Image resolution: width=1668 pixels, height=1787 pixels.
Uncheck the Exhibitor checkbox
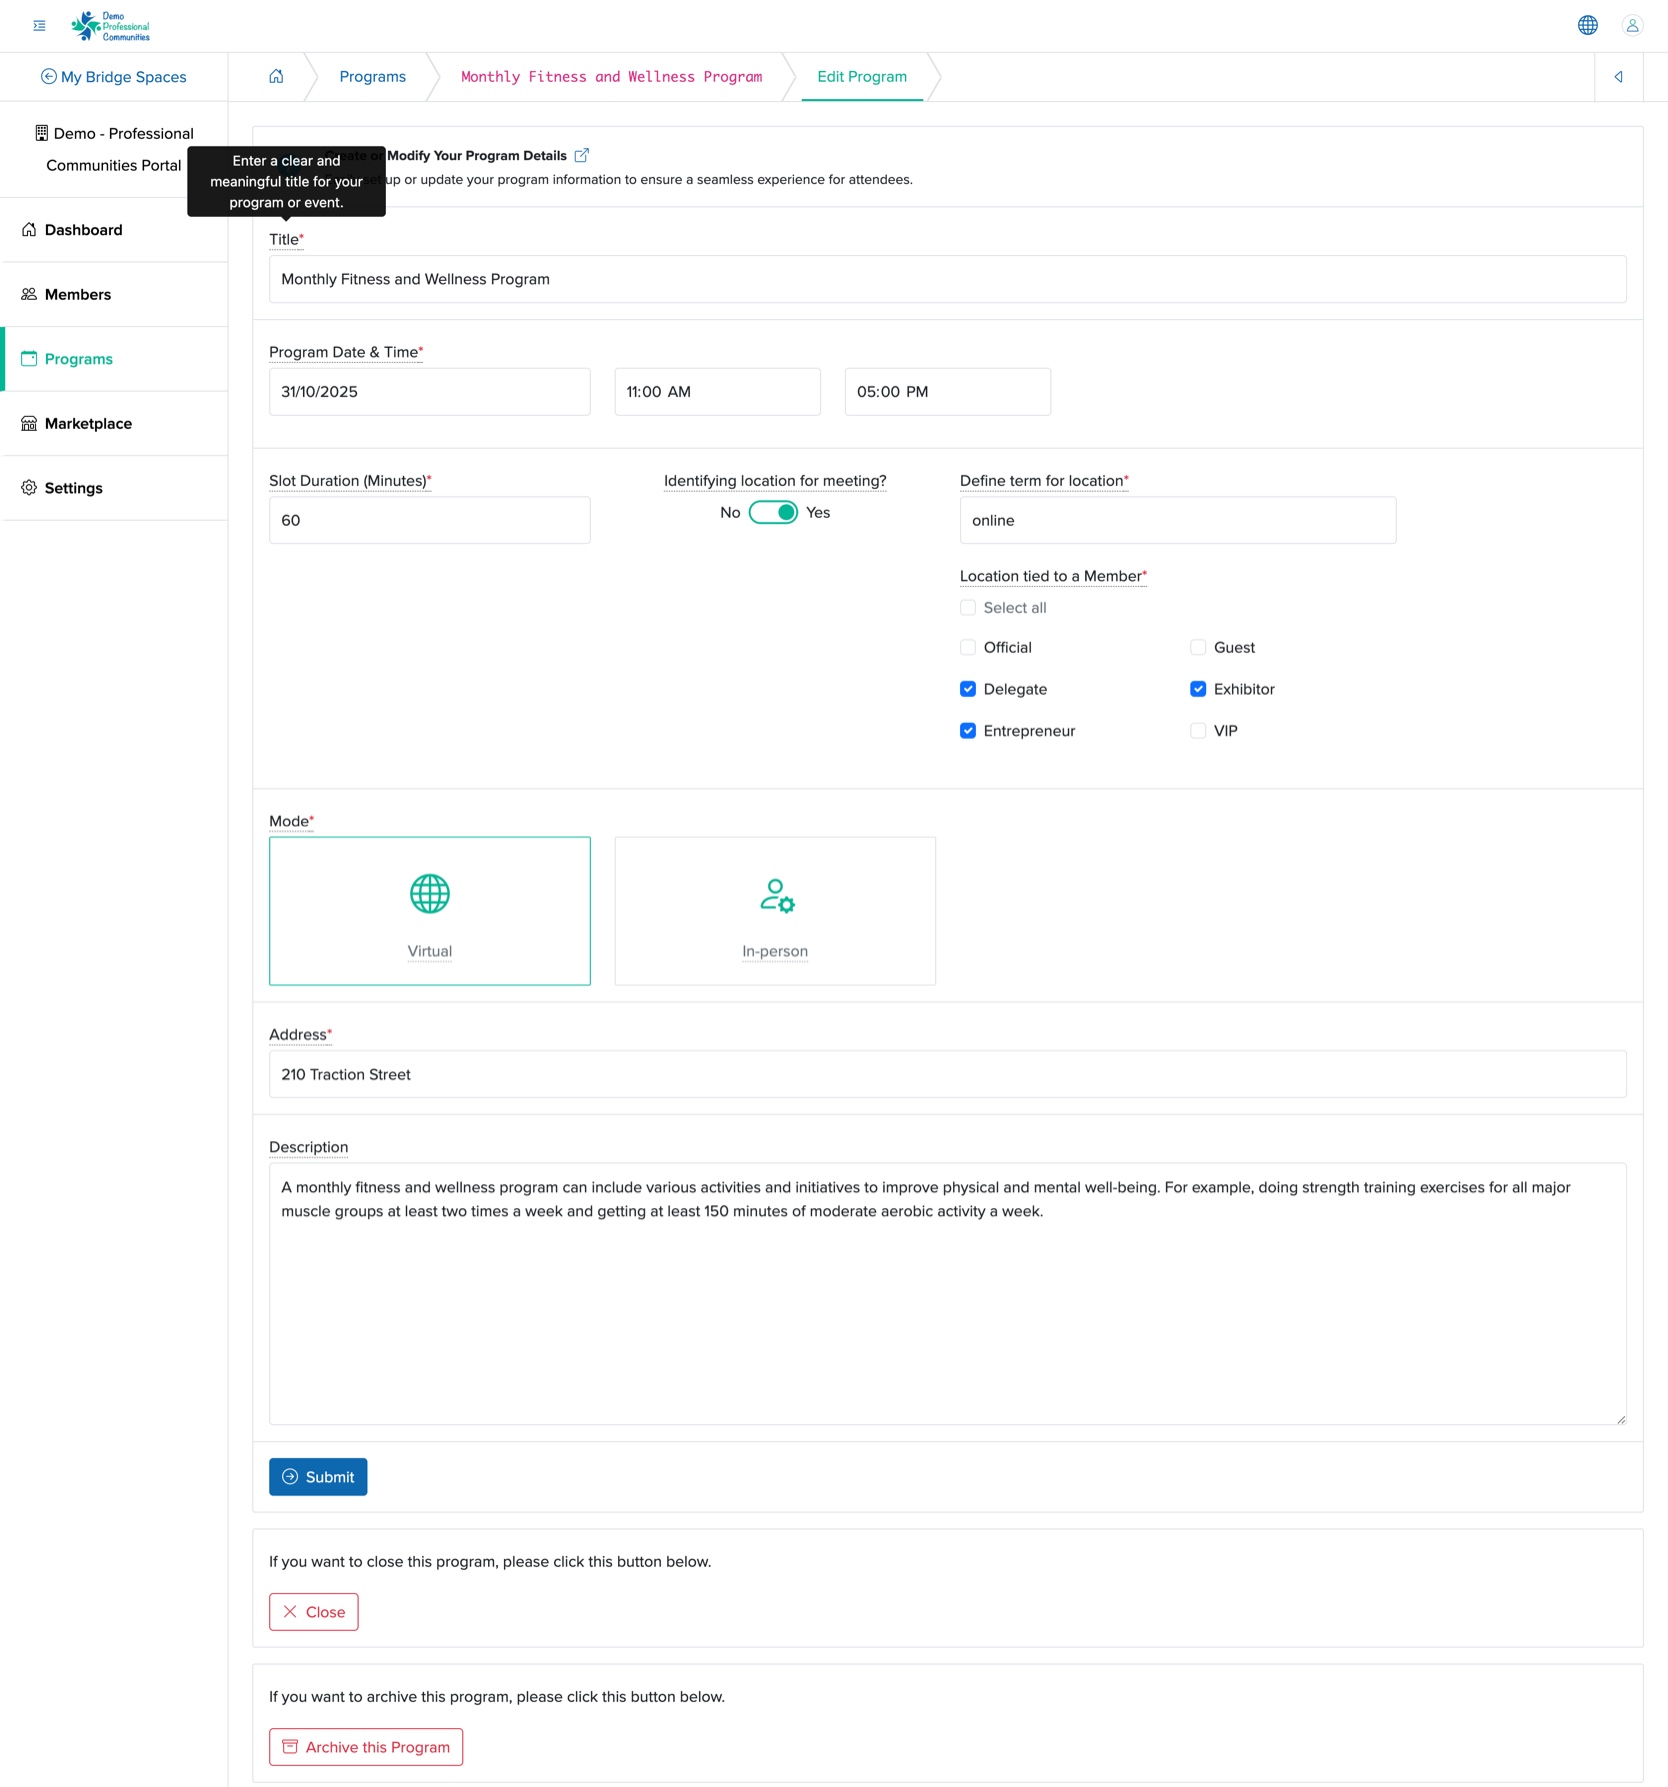click(1198, 689)
